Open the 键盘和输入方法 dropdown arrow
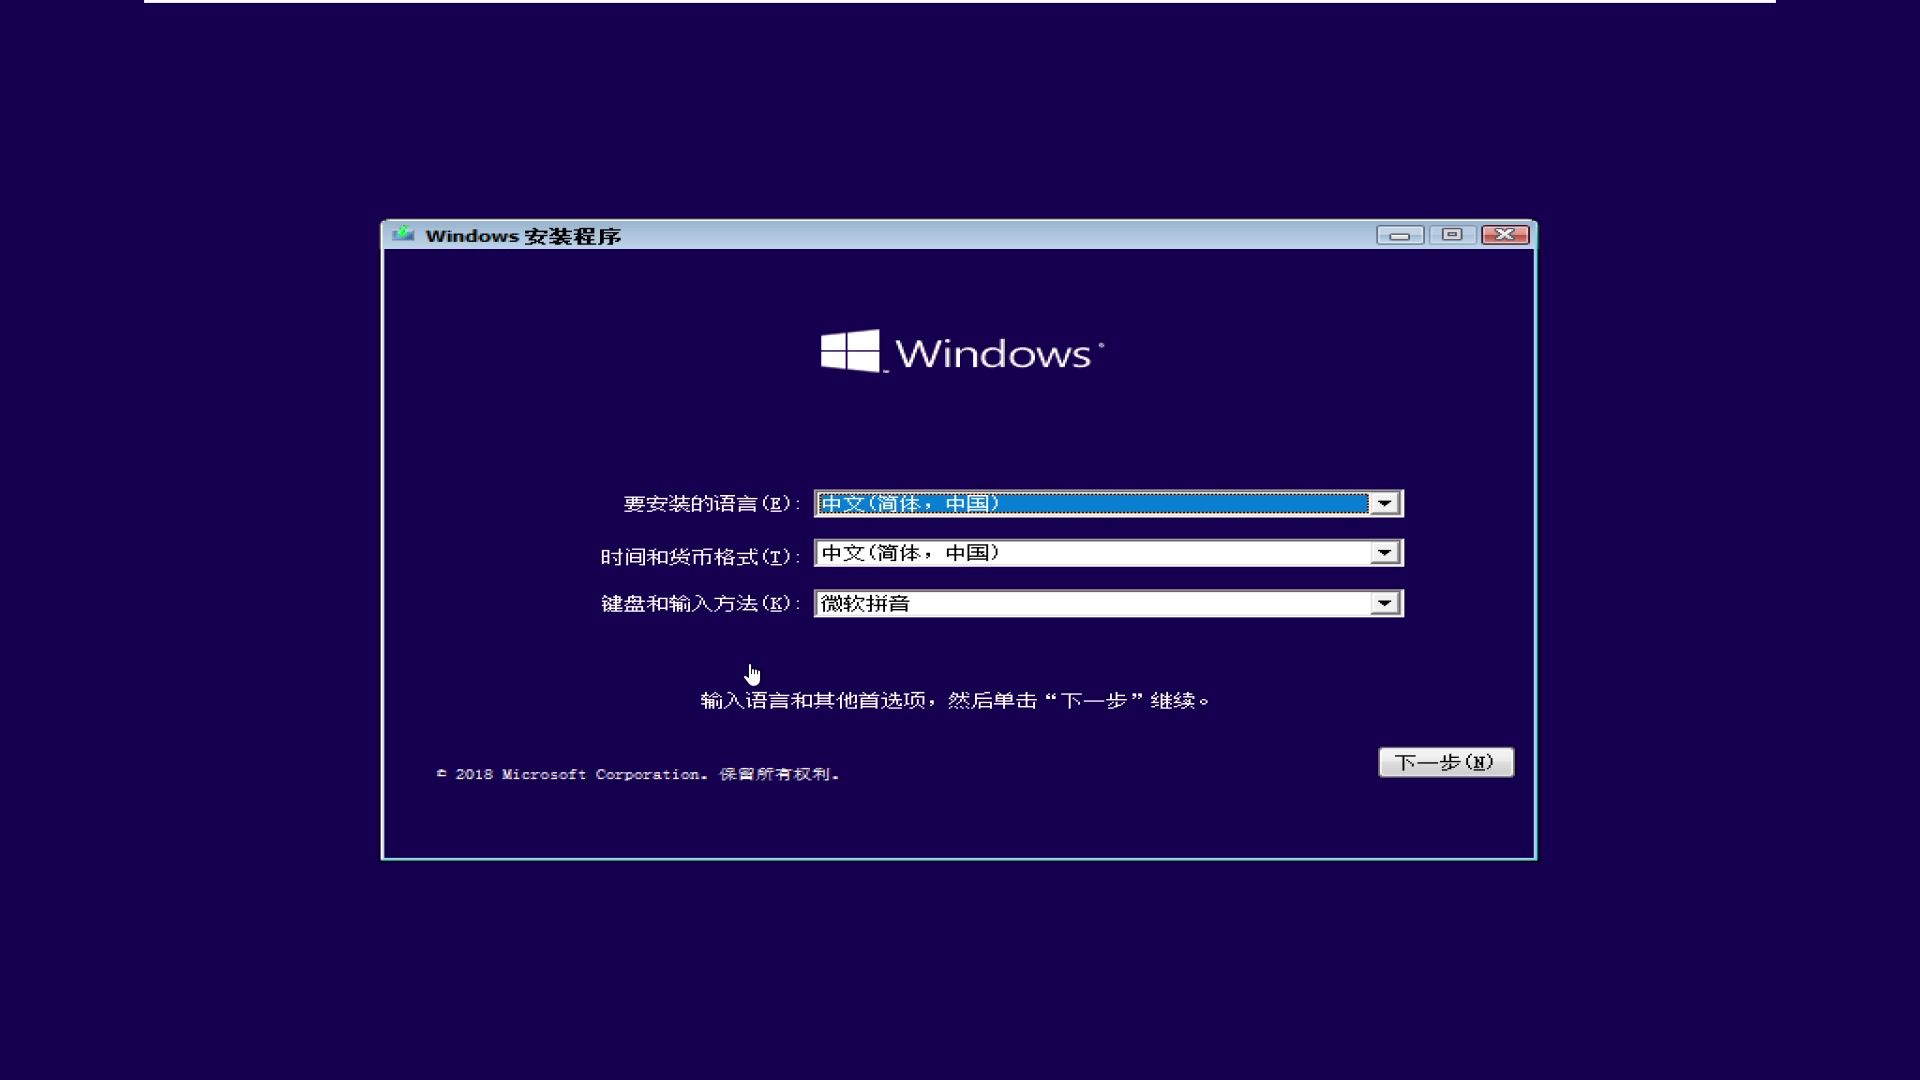This screenshot has width=1920, height=1080. tap(1384, 603)
